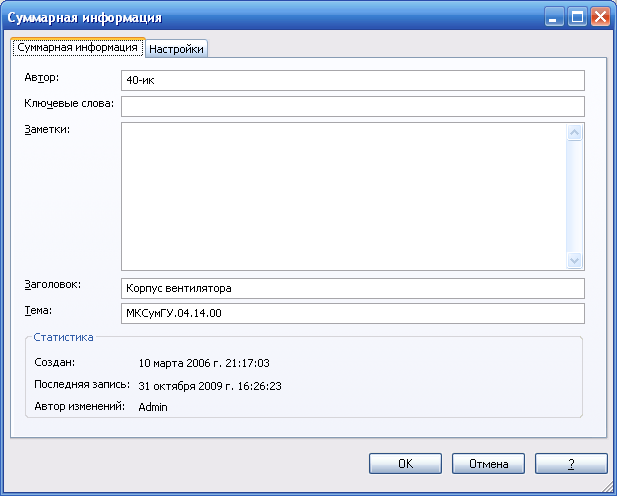
Task: Cancel changes with the Отмена button
Action: 488,464
